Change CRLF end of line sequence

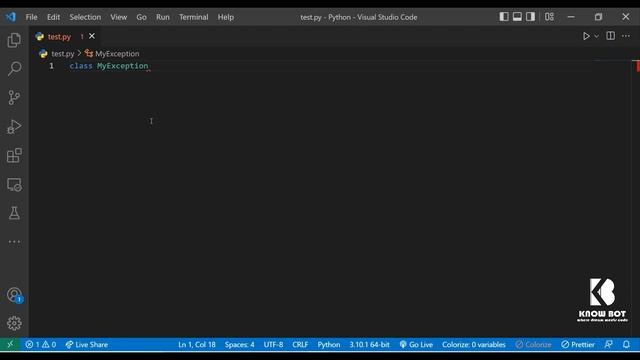pos(300,344)
